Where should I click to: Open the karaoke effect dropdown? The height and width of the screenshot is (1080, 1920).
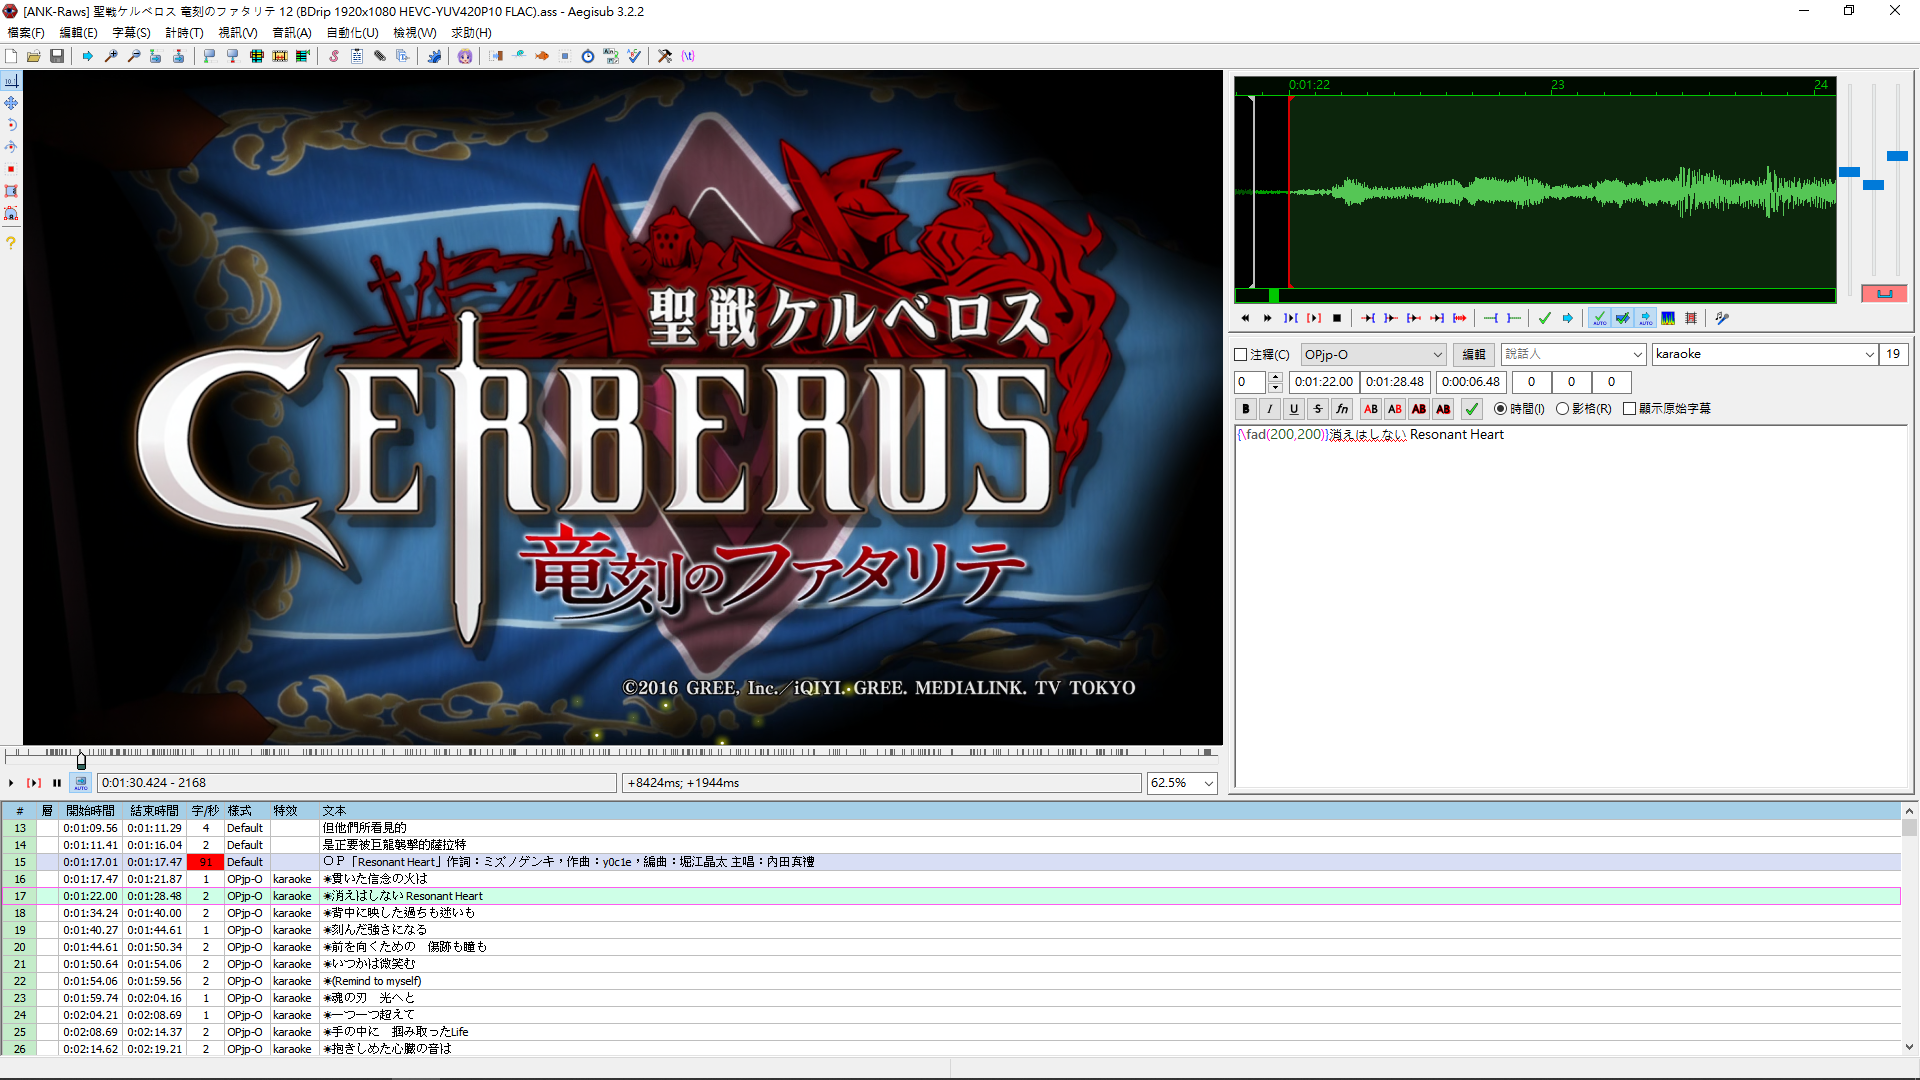coord(1765,354)
